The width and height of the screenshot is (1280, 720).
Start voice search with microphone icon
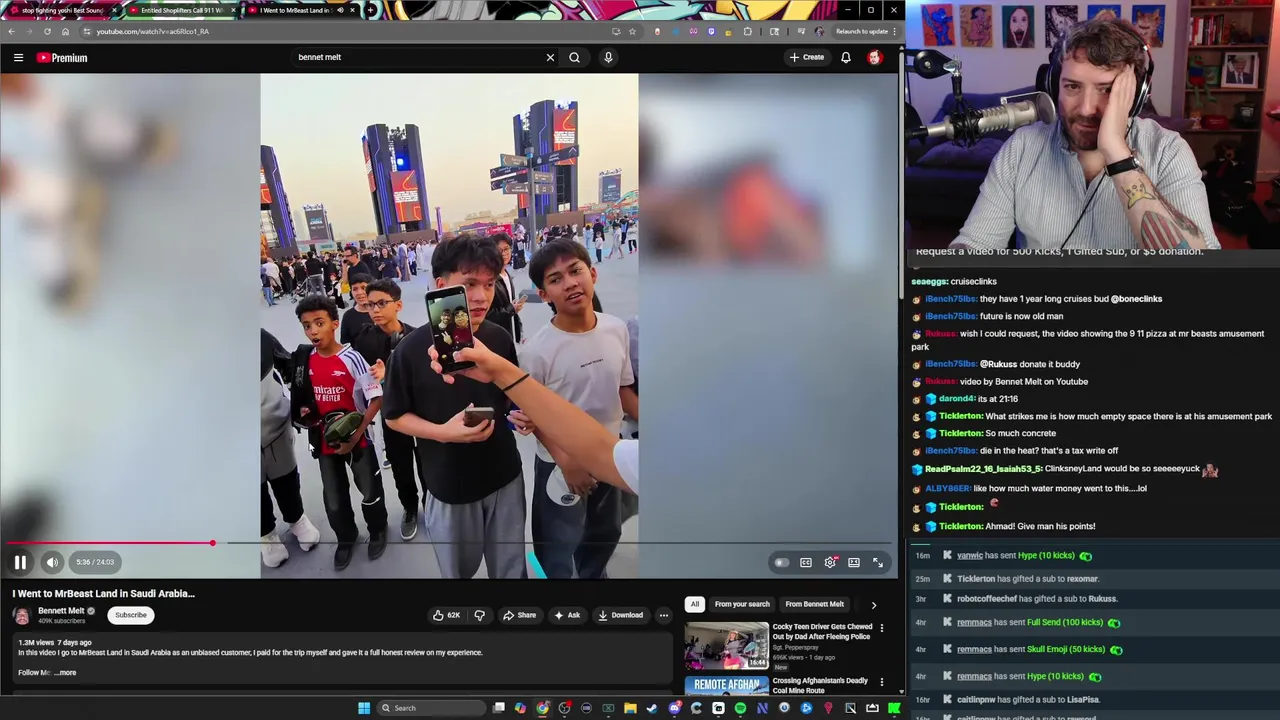click(608, 57)
